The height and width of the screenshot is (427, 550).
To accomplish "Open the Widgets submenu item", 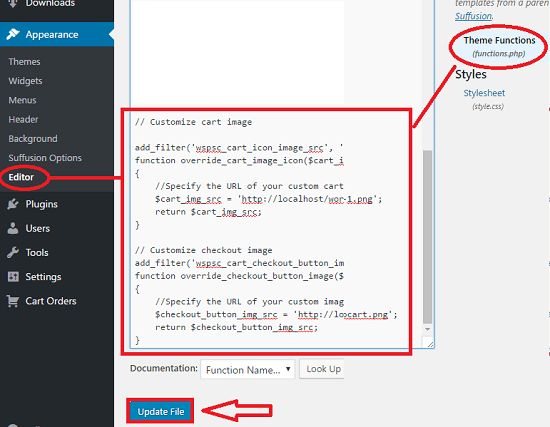I will [25, 81].
